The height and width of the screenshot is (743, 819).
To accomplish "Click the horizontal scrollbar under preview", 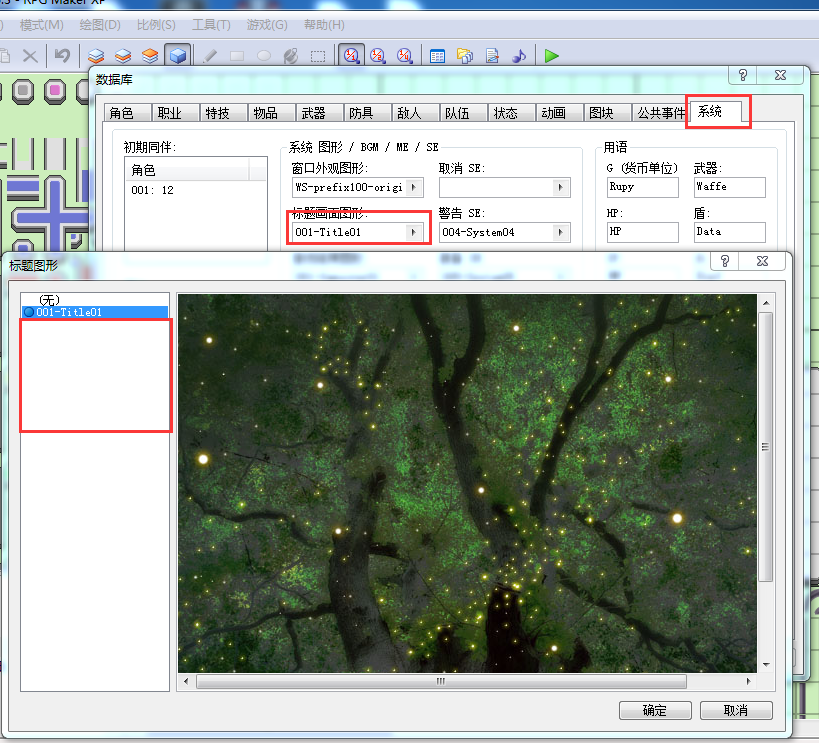I will click(x=441, y=681).
